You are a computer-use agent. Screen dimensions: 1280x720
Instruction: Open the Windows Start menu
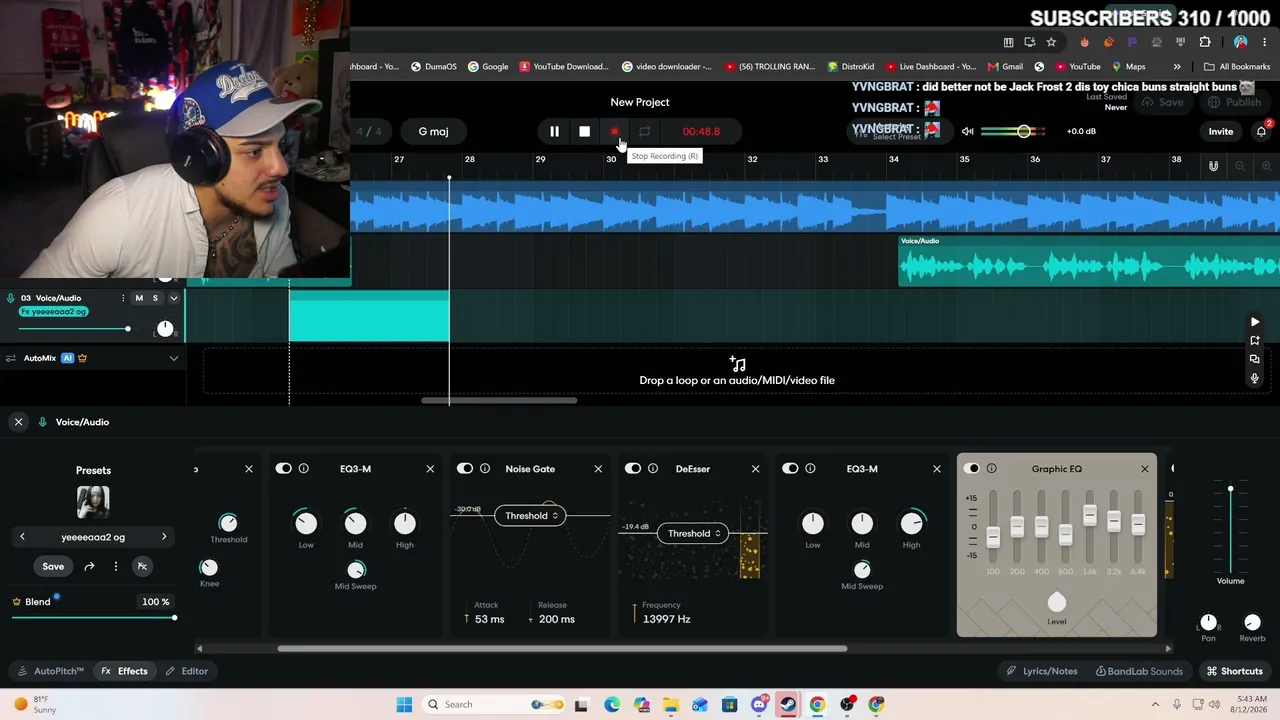pyautogui.click(x=404, y=704)
